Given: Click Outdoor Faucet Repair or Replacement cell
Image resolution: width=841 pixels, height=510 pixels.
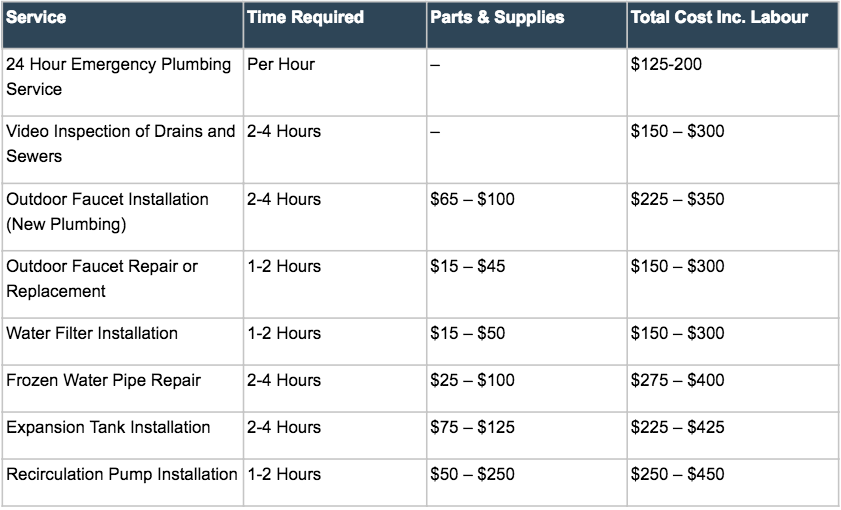Looking at the screenshot, I should [x=102, y=278].
